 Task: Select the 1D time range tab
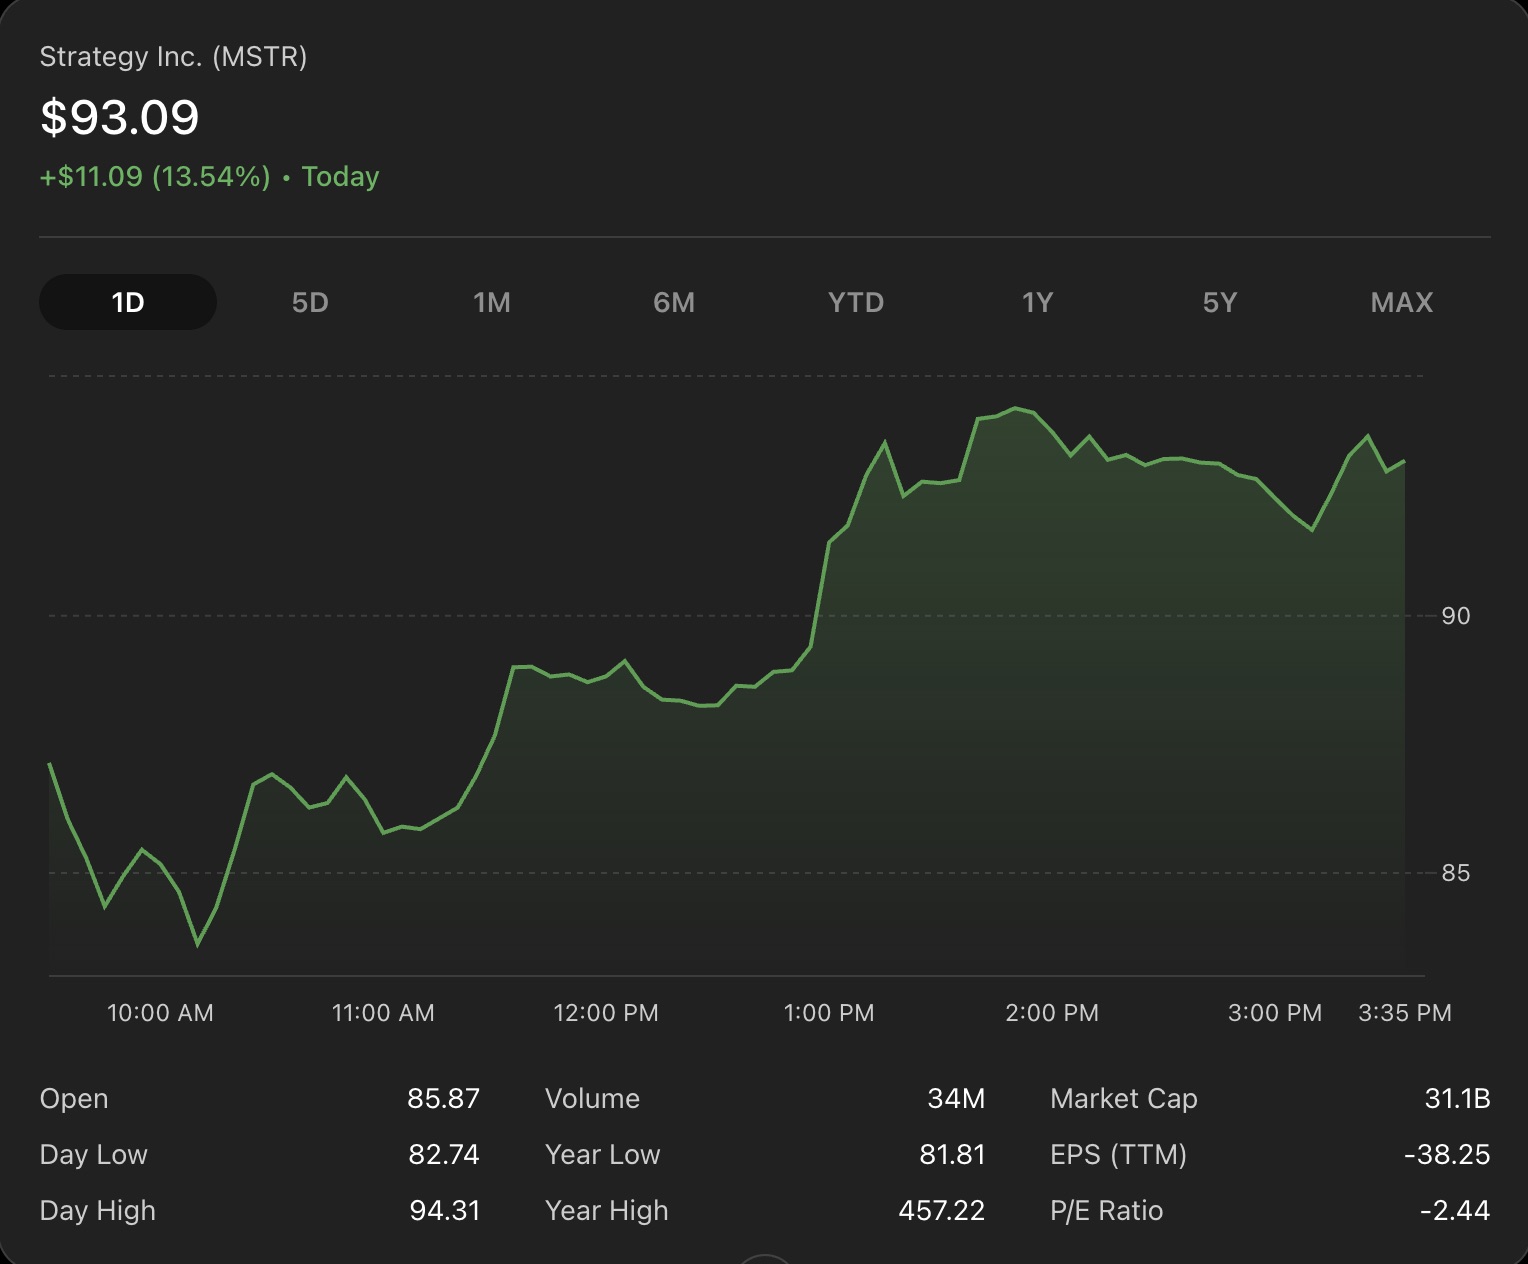click(128, 302)
